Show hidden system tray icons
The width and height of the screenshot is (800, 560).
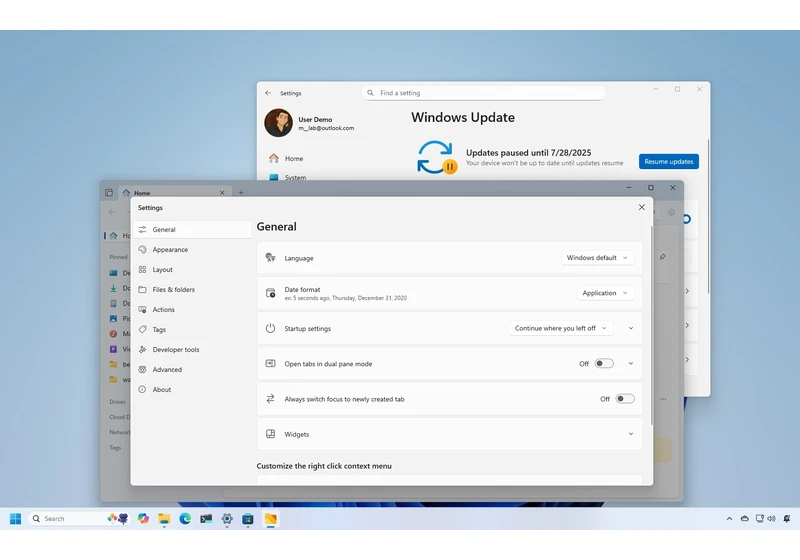[729, 519]
